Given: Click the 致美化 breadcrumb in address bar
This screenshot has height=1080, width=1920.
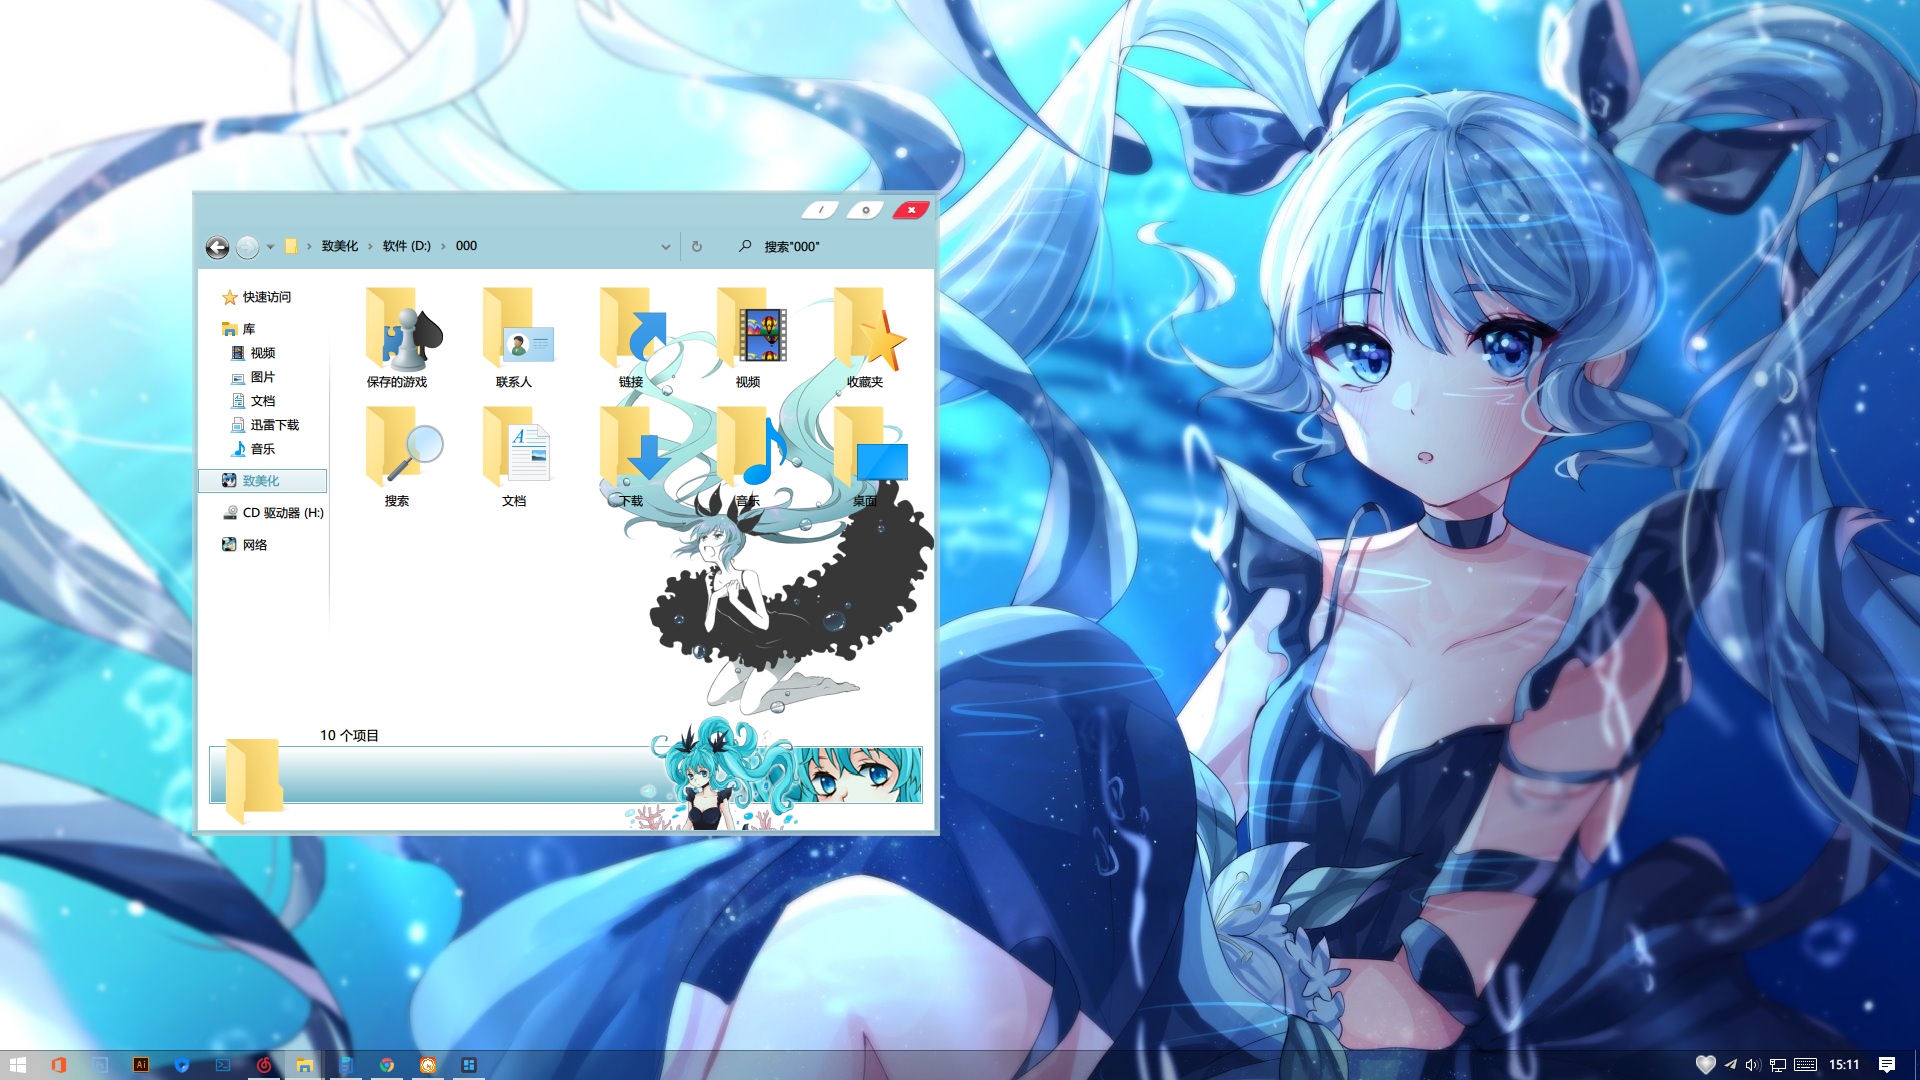Looking at the screenshot, I should point(340,246).
